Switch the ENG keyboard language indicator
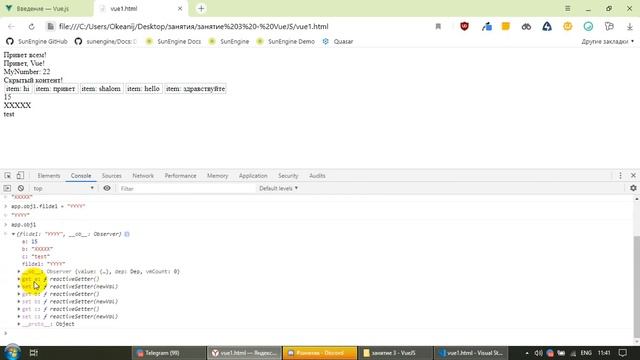The image size is (640, 360). pyautogui.click(x=586, y=353)
